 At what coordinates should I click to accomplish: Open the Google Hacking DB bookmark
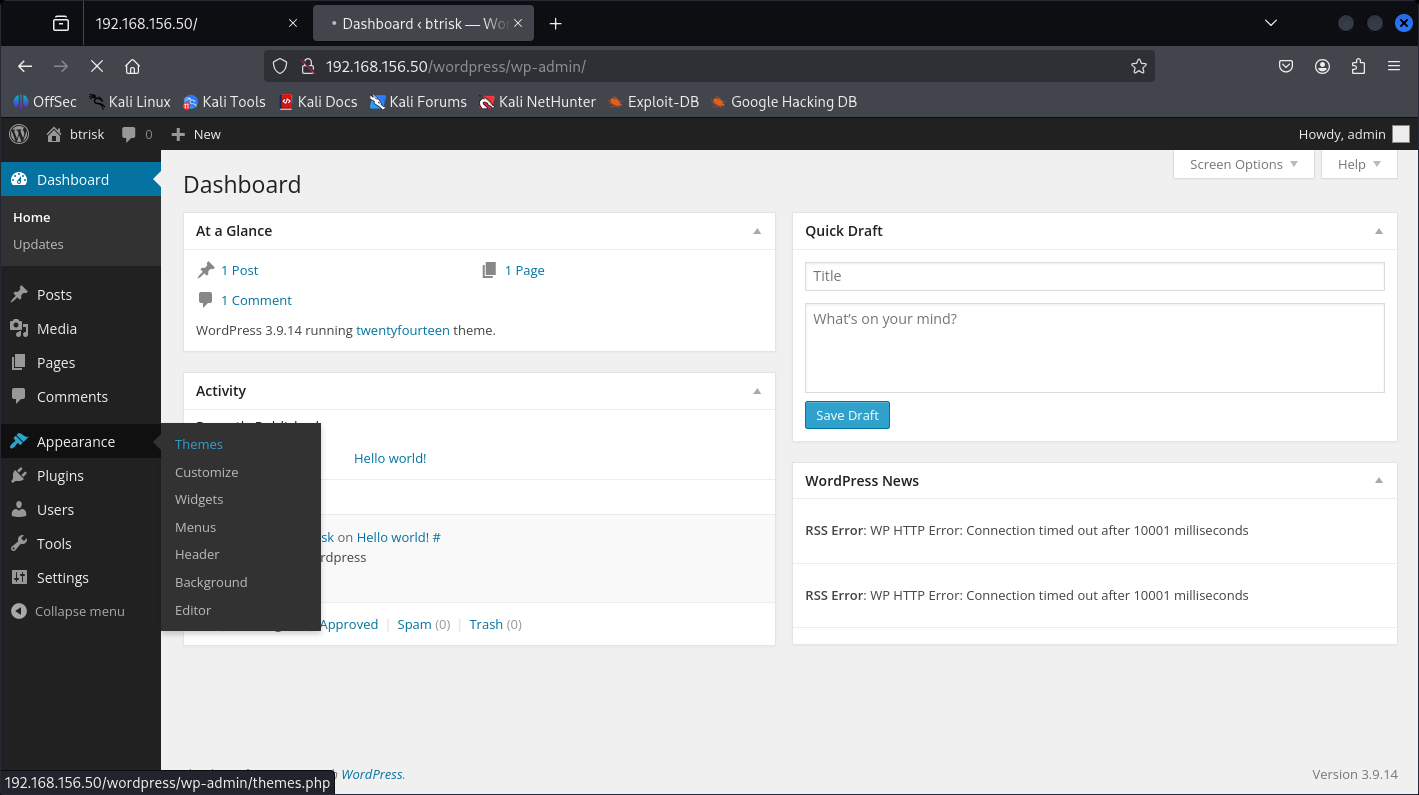(x=784, y=101)
